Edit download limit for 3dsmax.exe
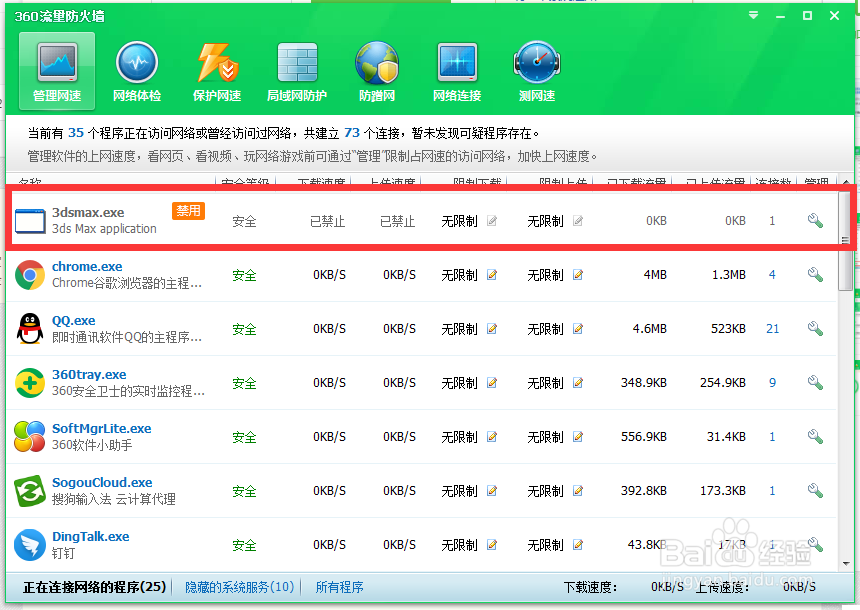860x610 pixels. point(492,221)
